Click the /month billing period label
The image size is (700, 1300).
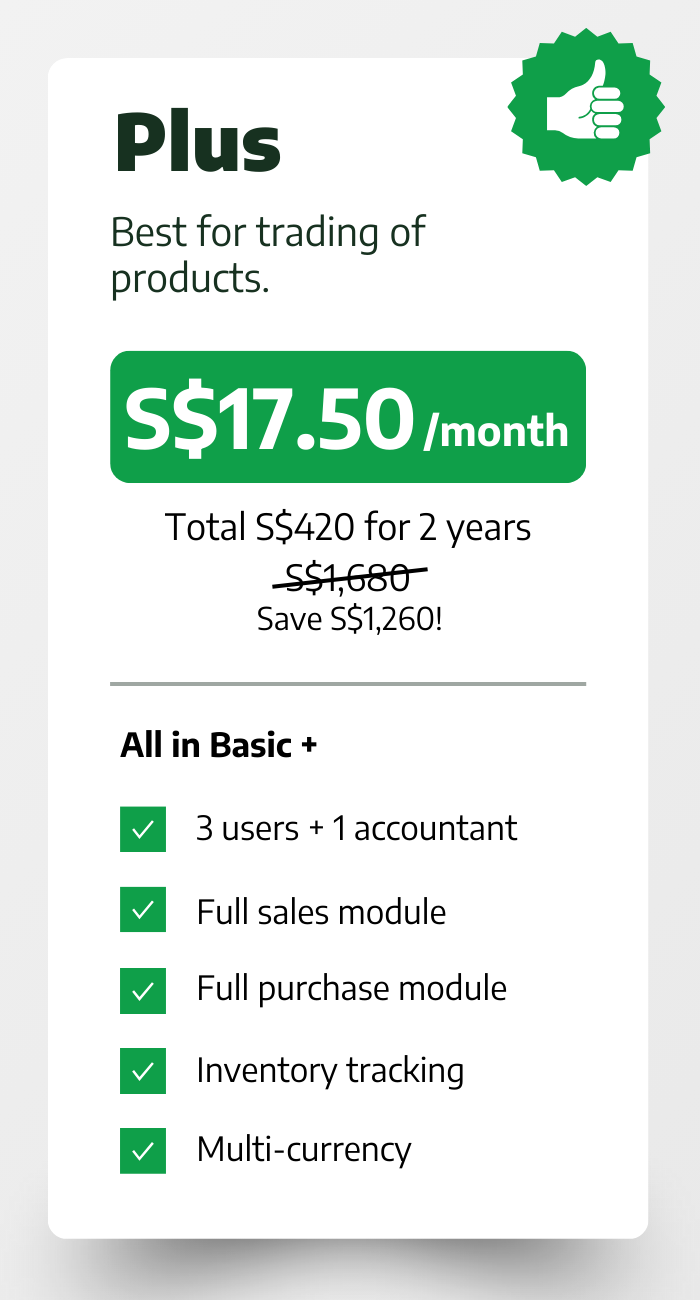(x=496, y=431)
